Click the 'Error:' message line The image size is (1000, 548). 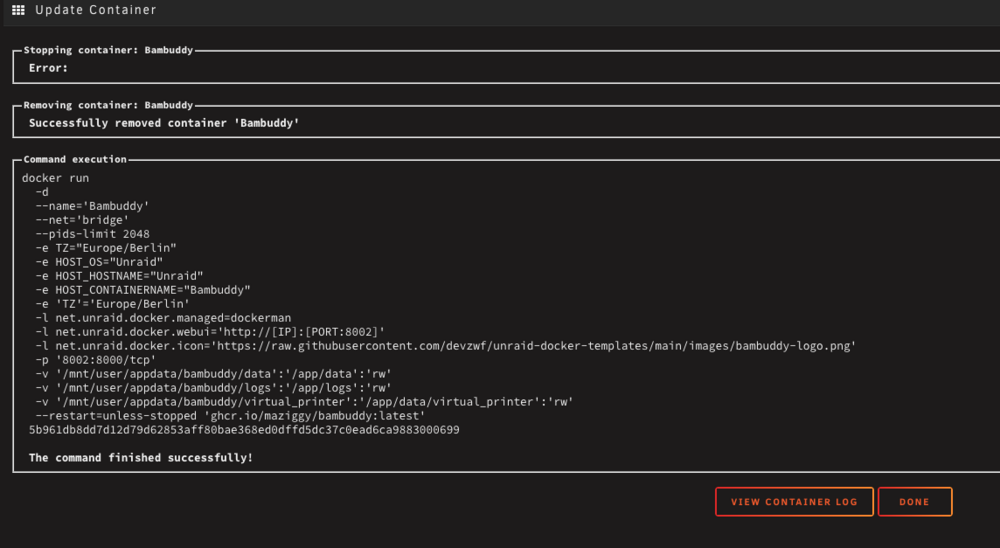tap(48, 68)
